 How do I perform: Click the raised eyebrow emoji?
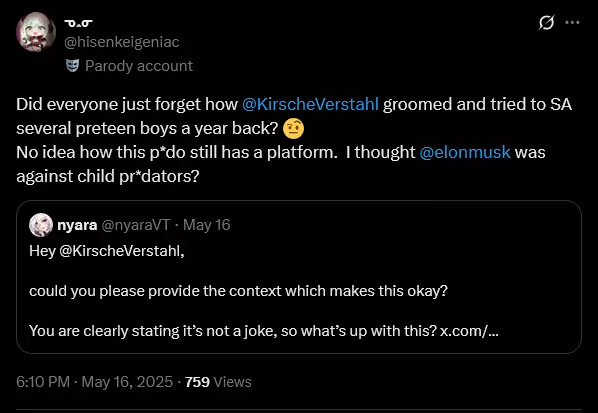tap(293, 129)
